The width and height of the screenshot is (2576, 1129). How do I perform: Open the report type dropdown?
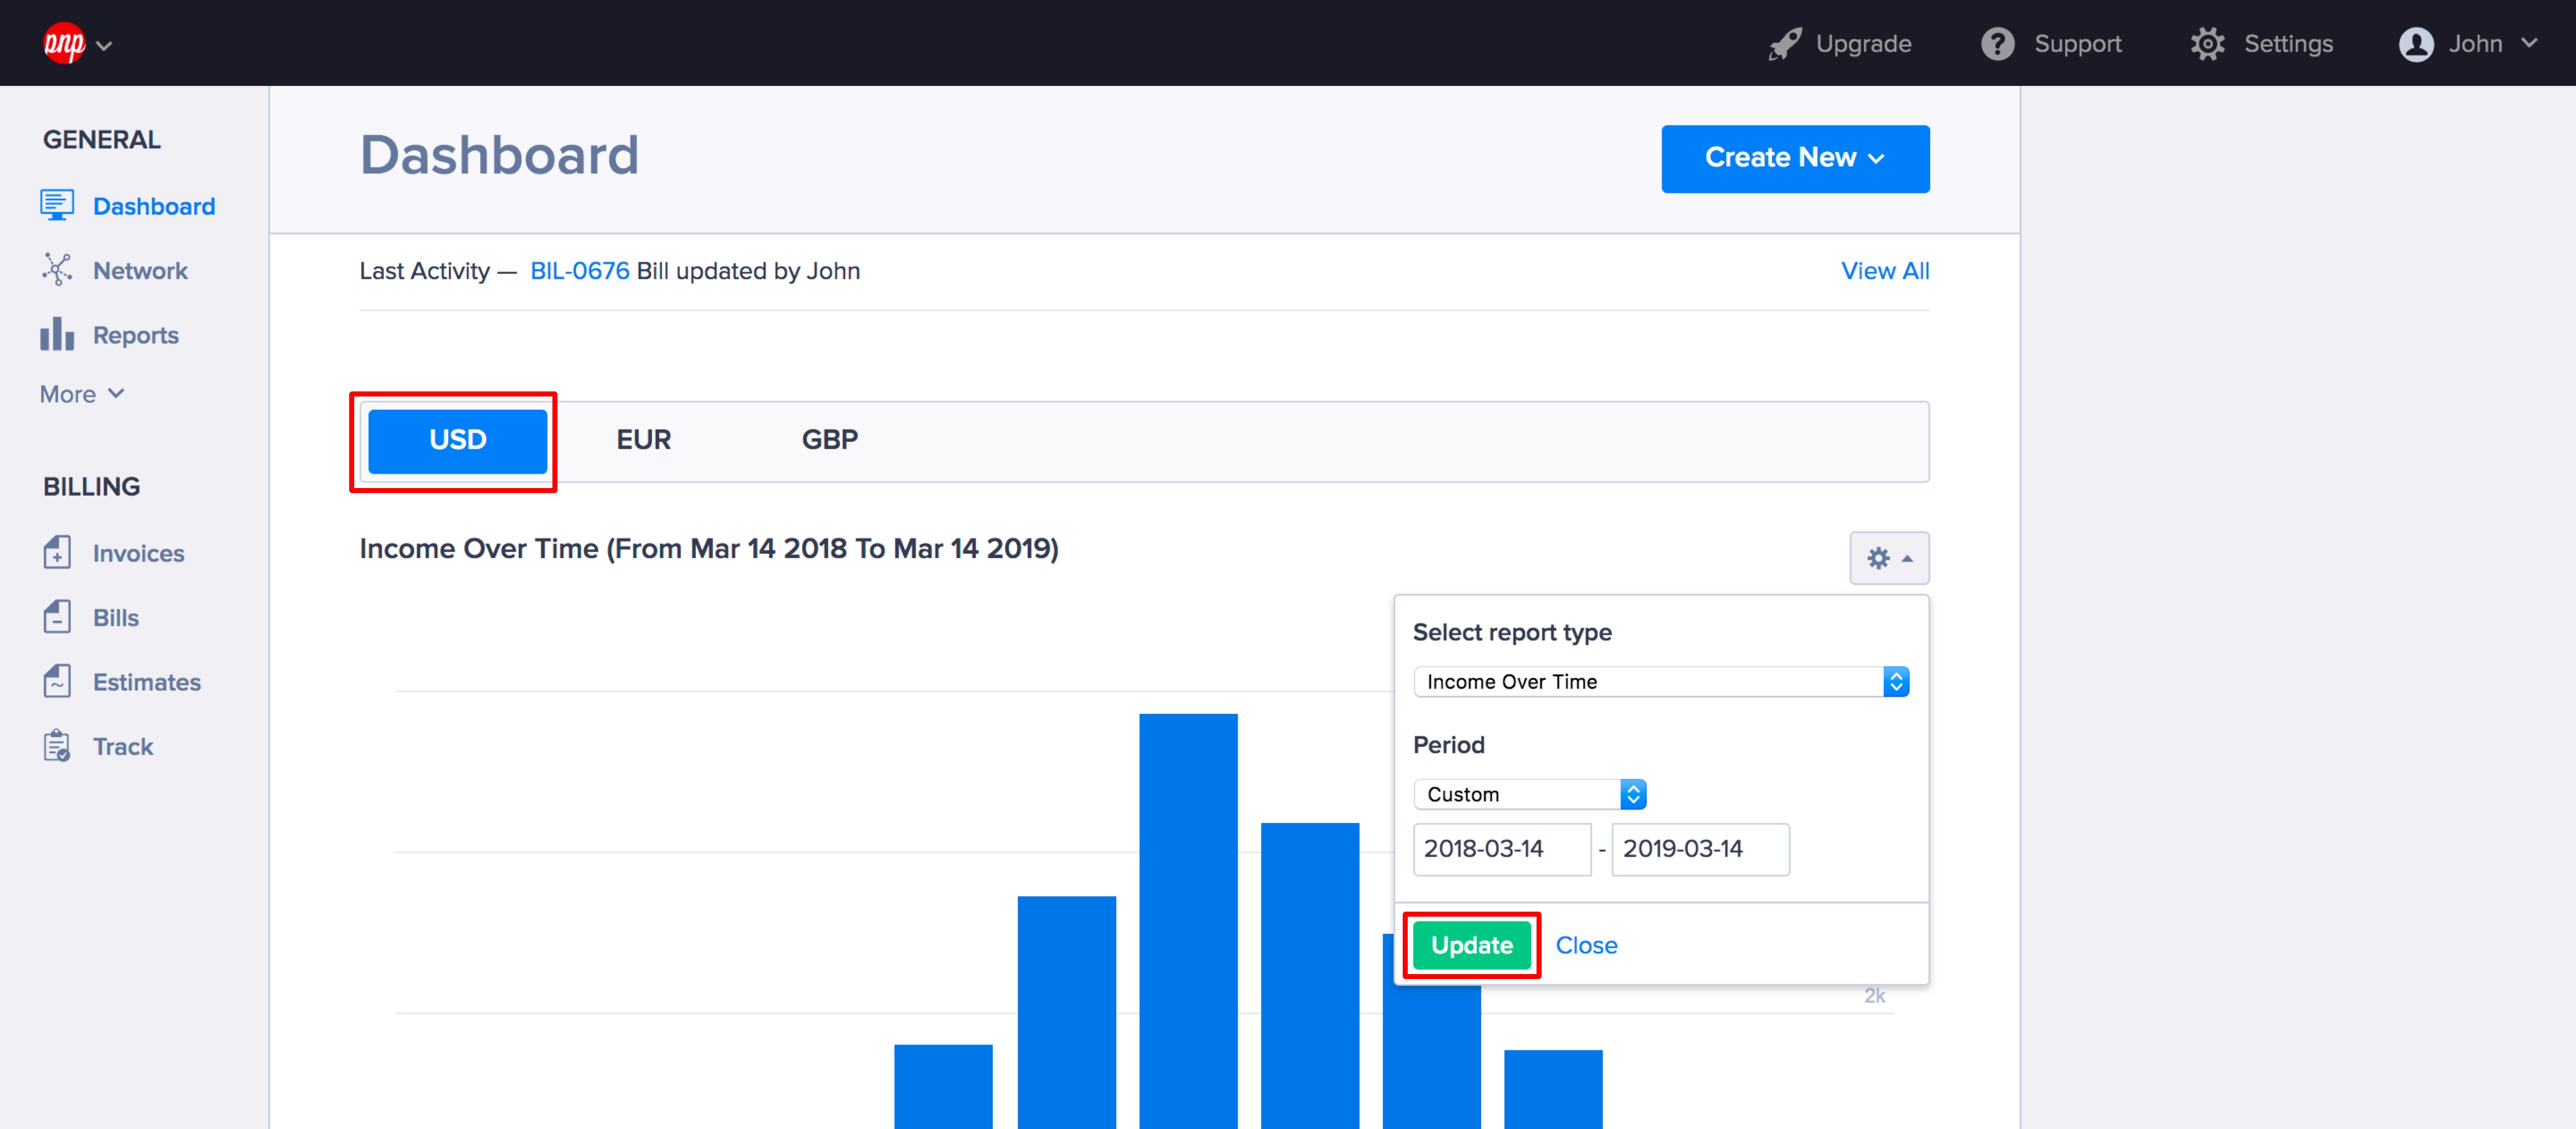pos(1660,681)
